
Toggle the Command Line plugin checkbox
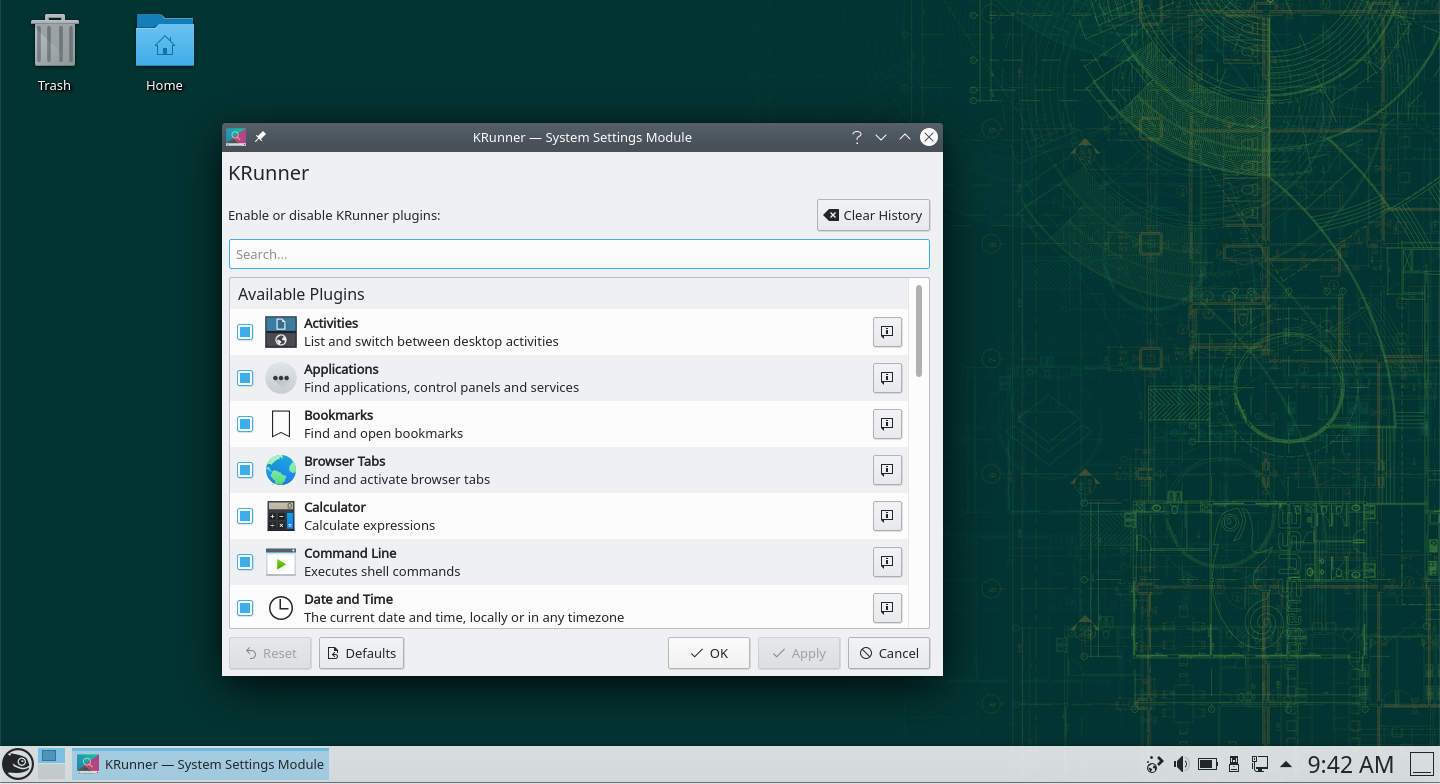tap(245, 562)
